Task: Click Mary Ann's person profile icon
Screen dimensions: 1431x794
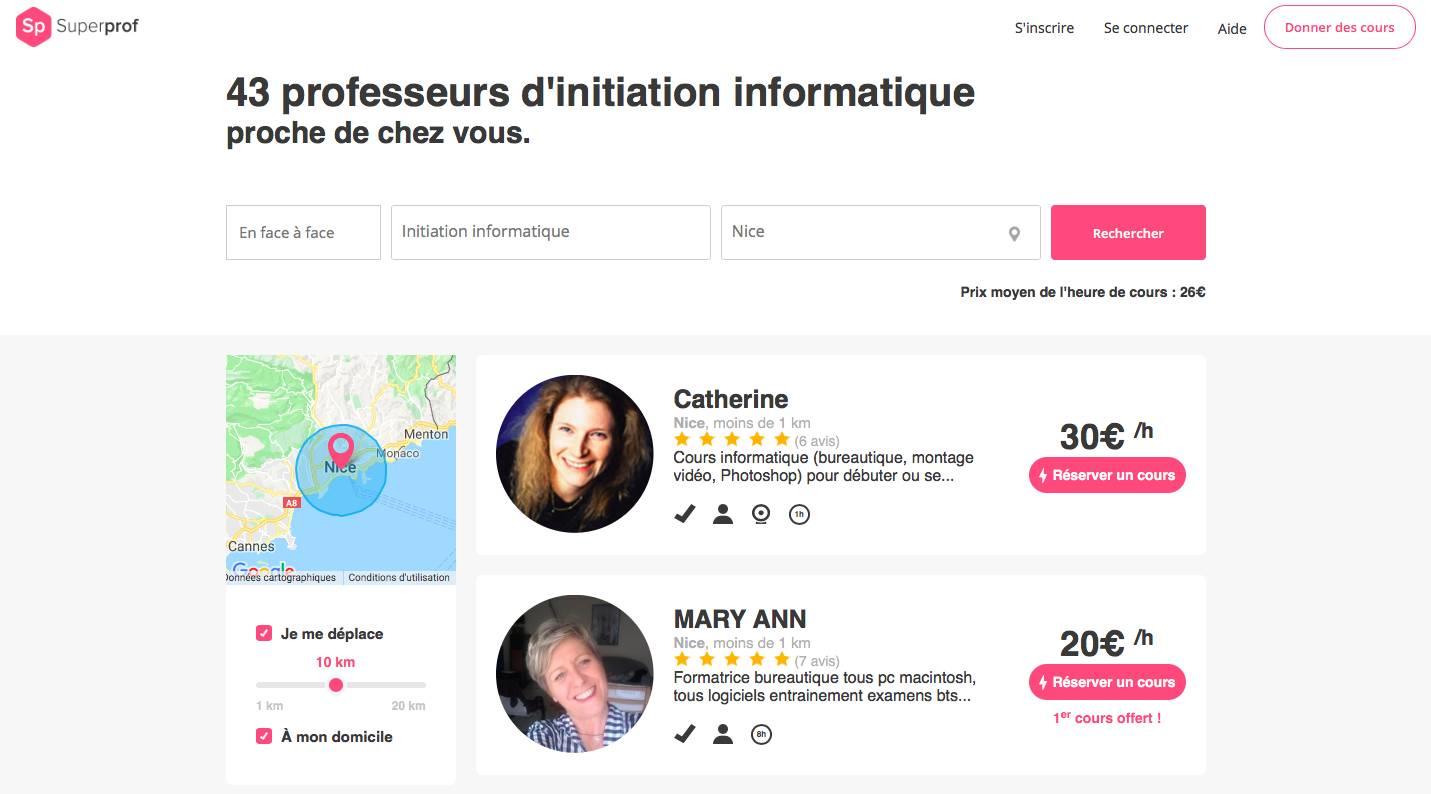Action: (x=723, y=734)
